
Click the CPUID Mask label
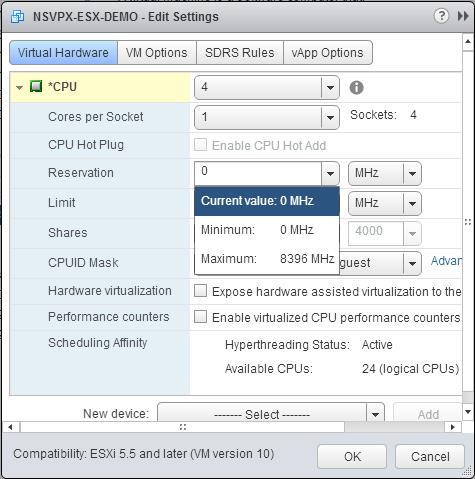pyautogui.click(x=83, y=263)
